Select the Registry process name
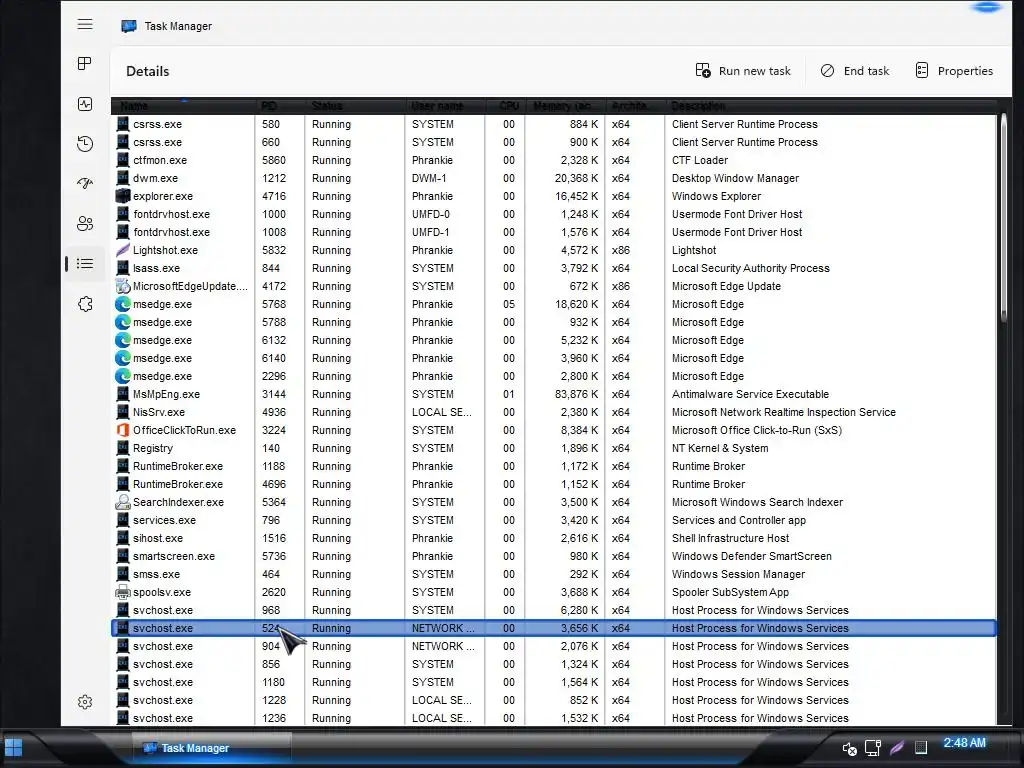Screen dimensions: 1024x768 (x=153, y=449)
